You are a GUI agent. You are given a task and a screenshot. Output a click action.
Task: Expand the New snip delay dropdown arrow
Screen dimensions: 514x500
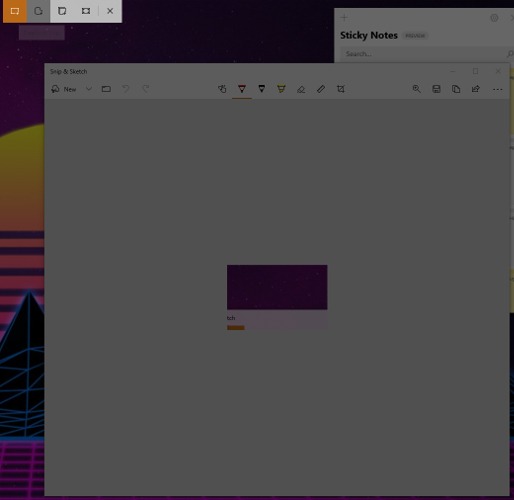(89, 89)
